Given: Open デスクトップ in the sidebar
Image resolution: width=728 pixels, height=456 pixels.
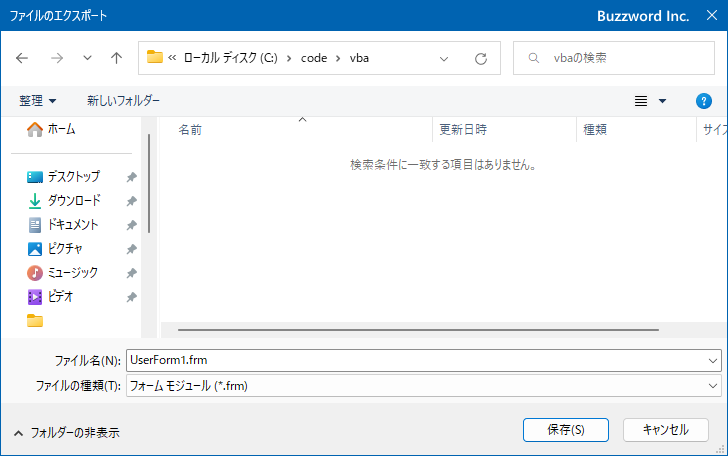Looking at the screenshot, I should (x=63, y=177).
